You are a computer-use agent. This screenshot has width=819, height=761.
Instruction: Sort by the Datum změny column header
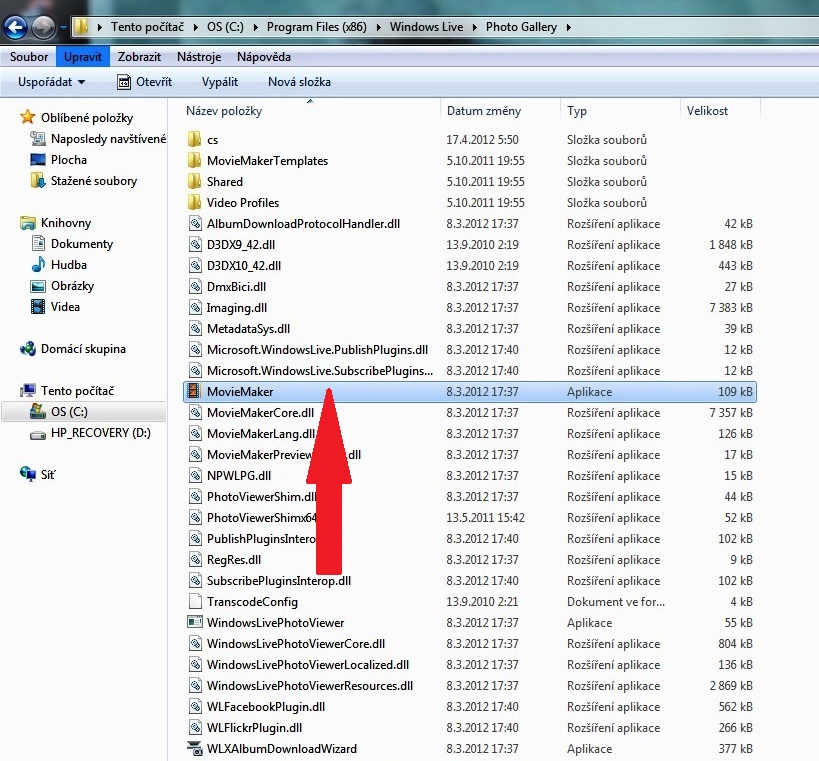click(x=484, y=111)
